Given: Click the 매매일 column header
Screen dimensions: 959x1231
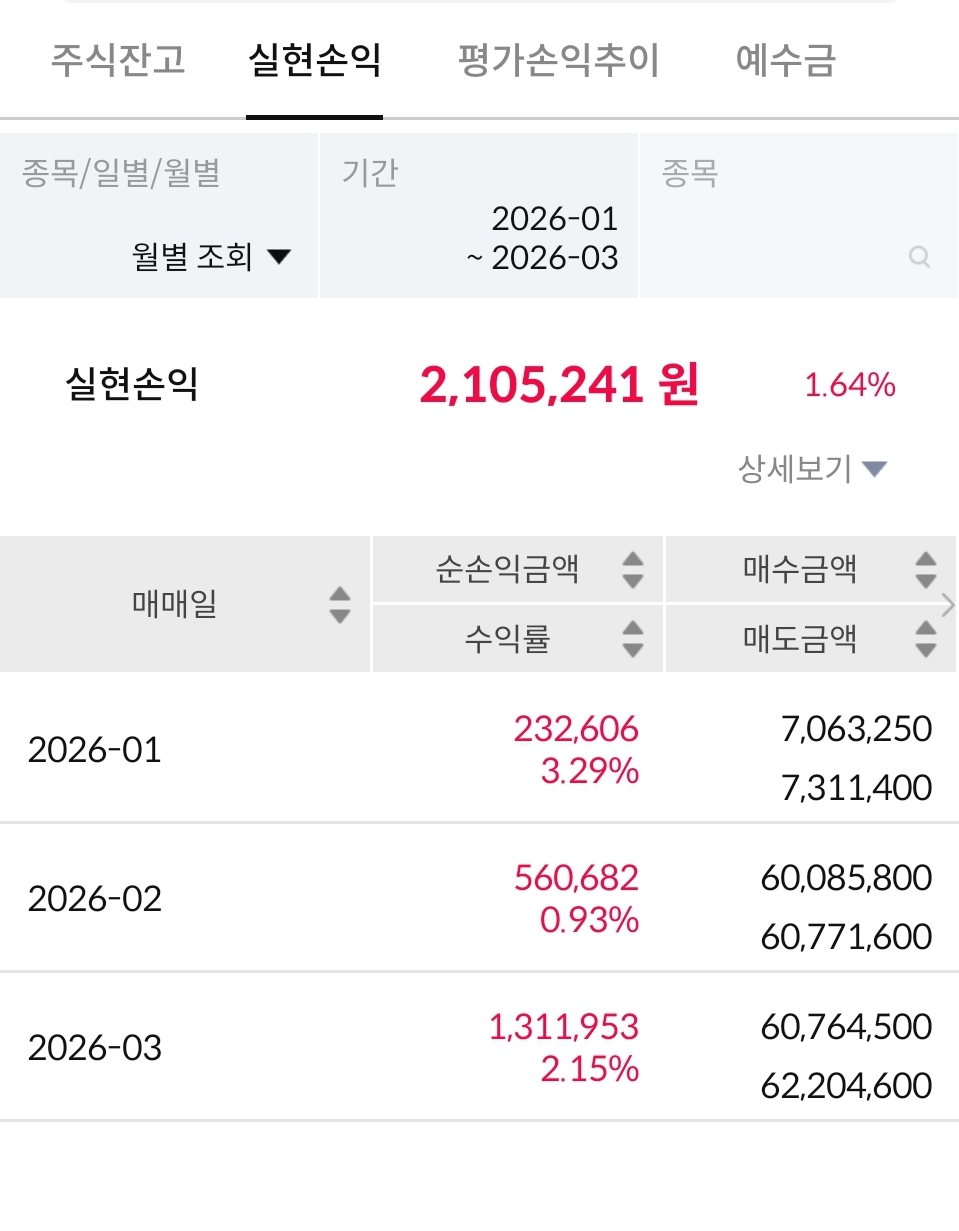Looking at the screenshot, I should (x=175, y=604).
